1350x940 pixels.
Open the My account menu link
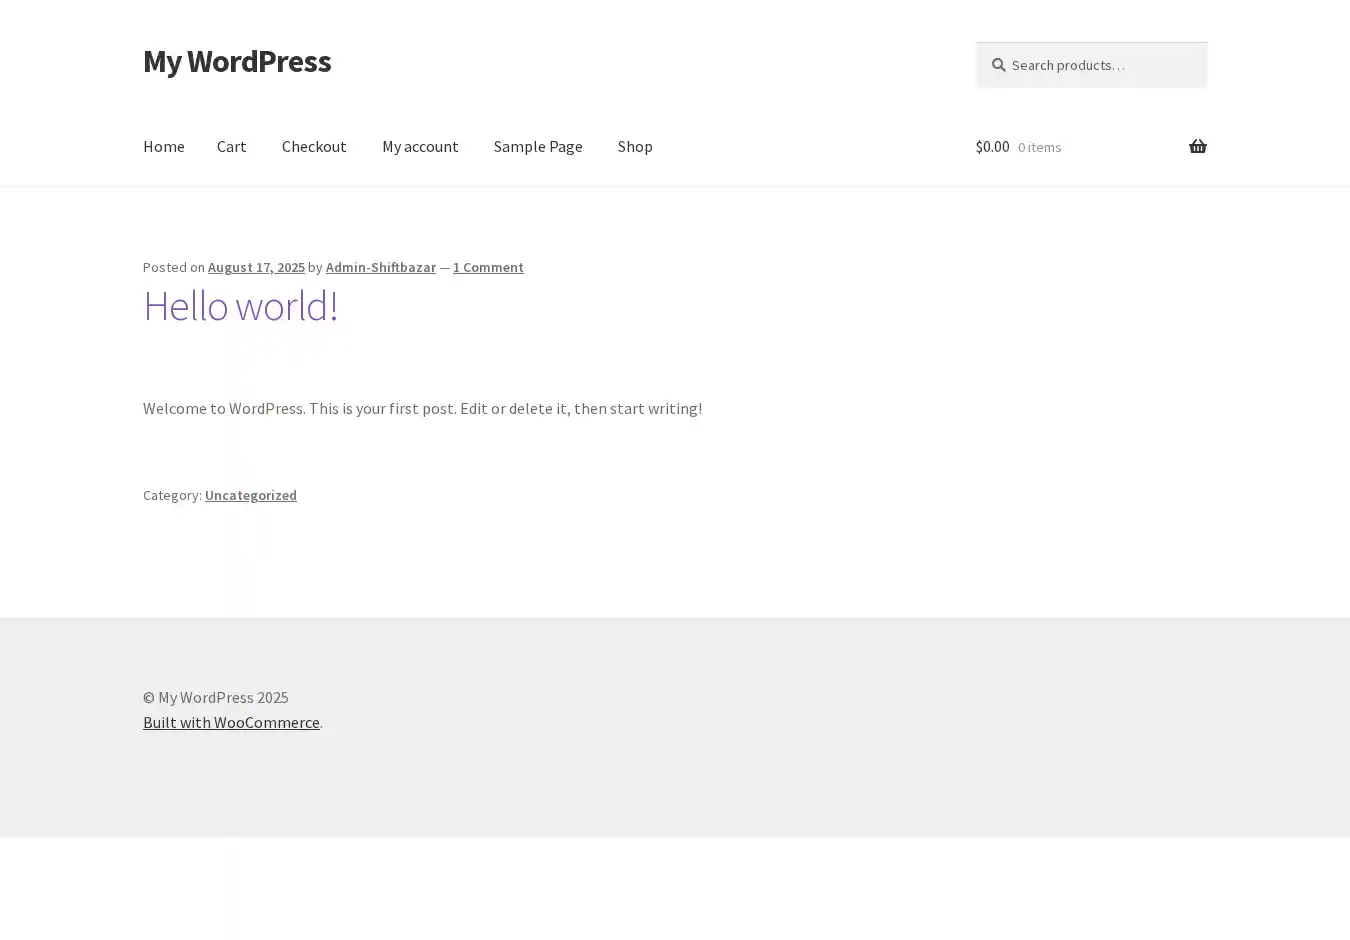[420, 146]
